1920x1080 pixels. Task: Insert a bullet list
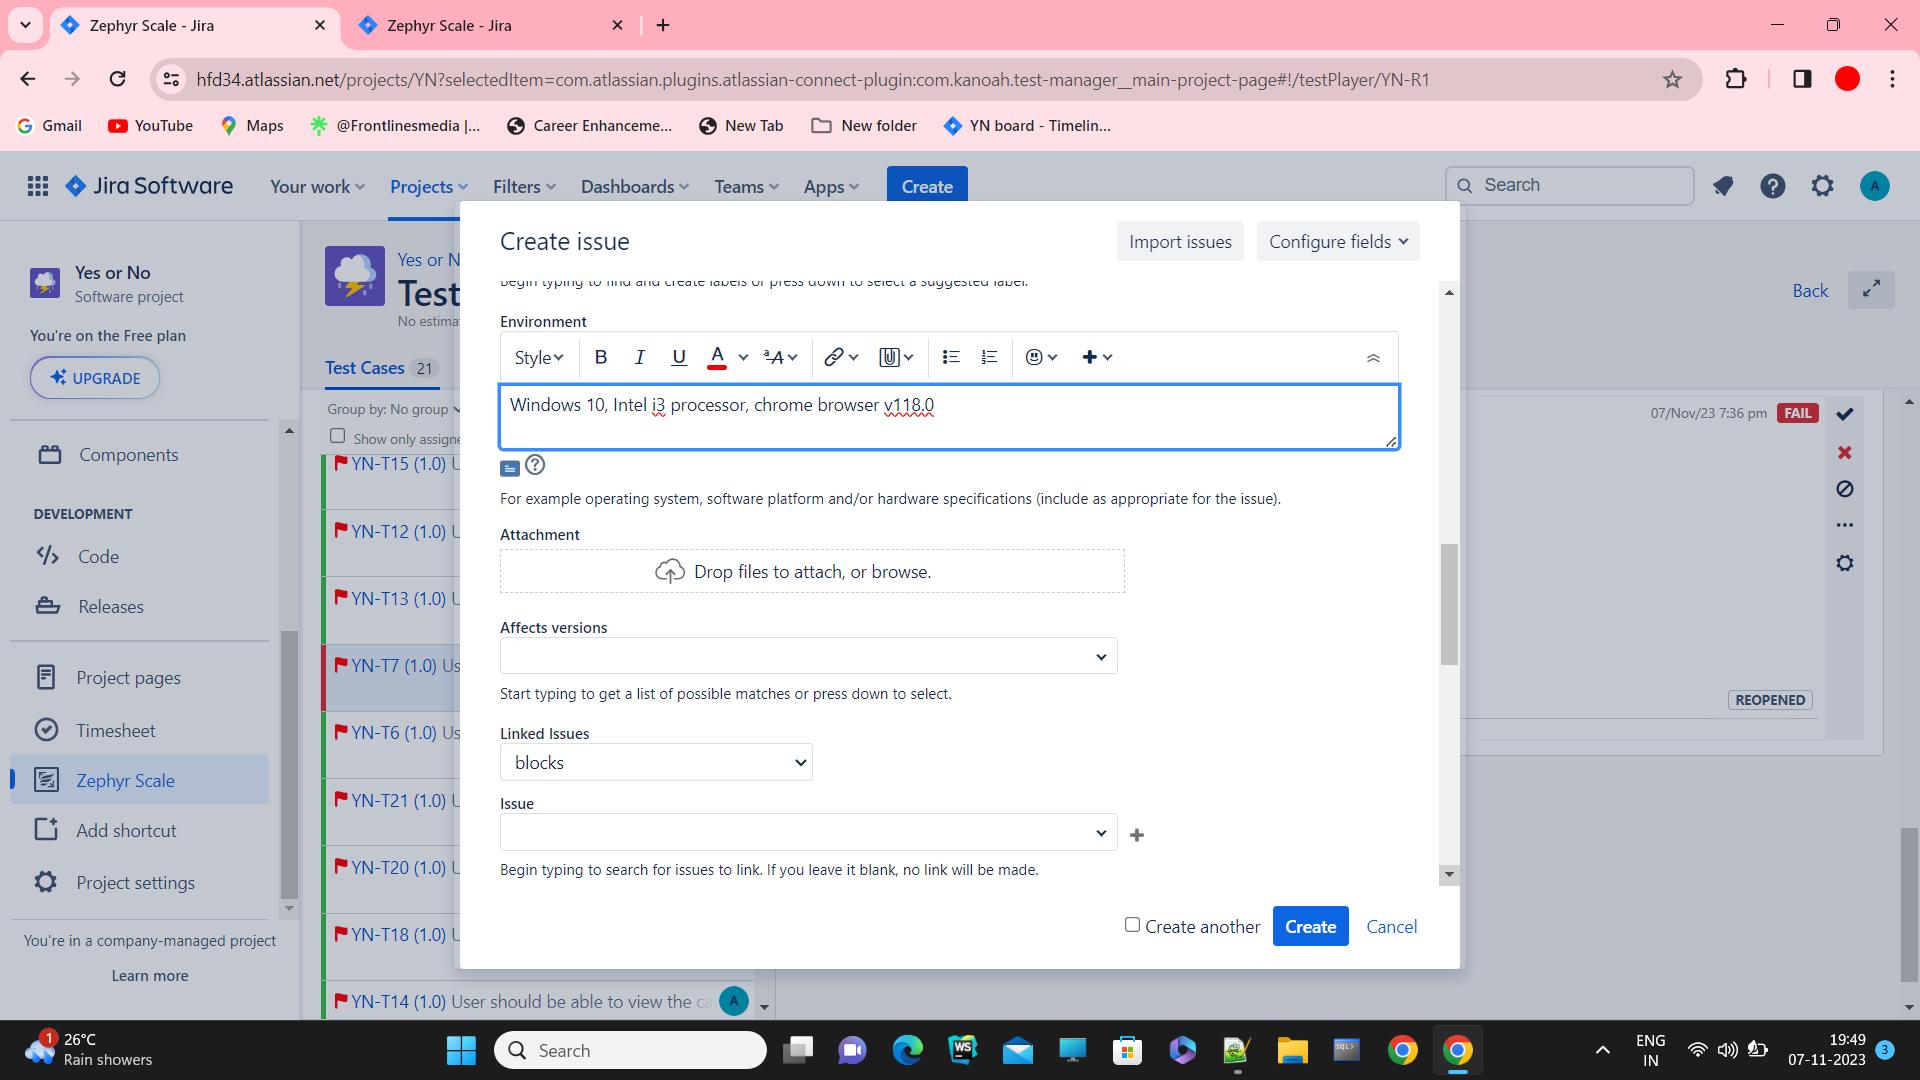coord(951,357)
